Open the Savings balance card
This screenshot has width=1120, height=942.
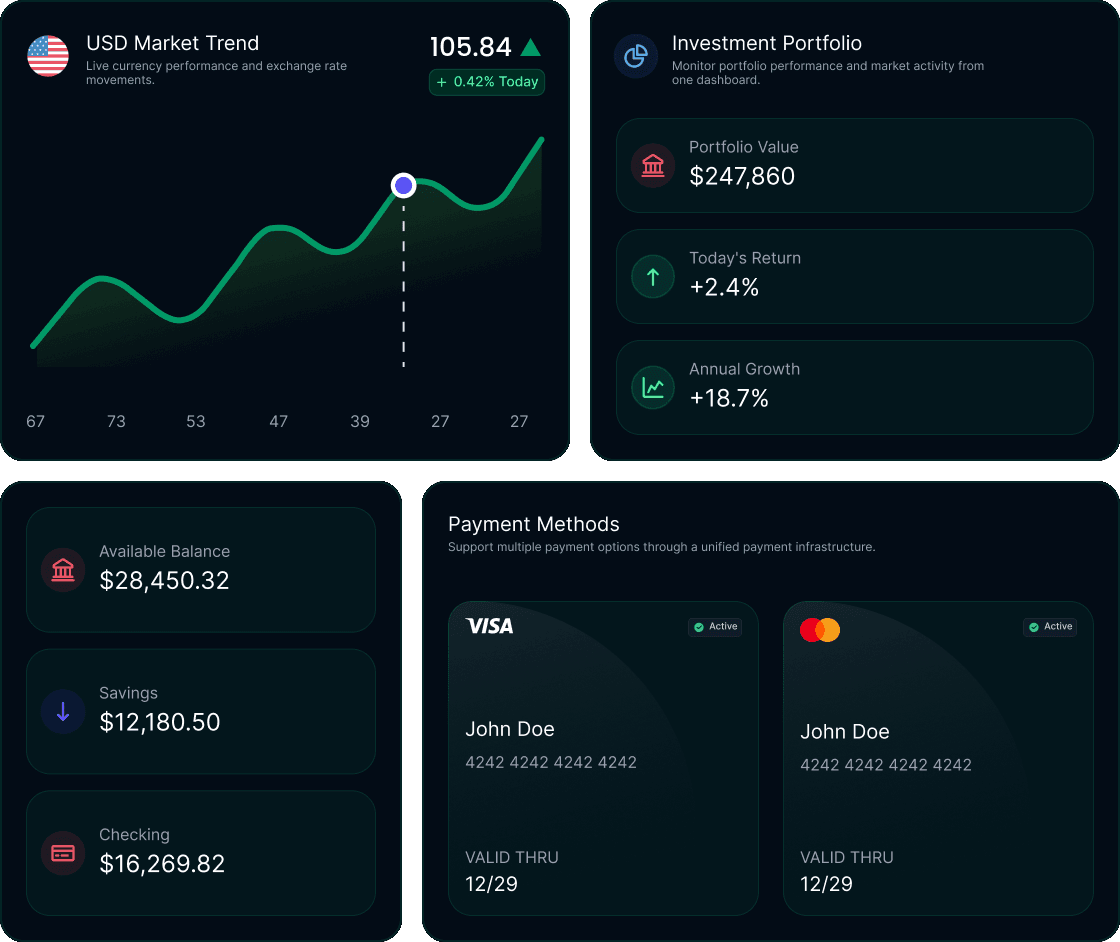[201, 711]
